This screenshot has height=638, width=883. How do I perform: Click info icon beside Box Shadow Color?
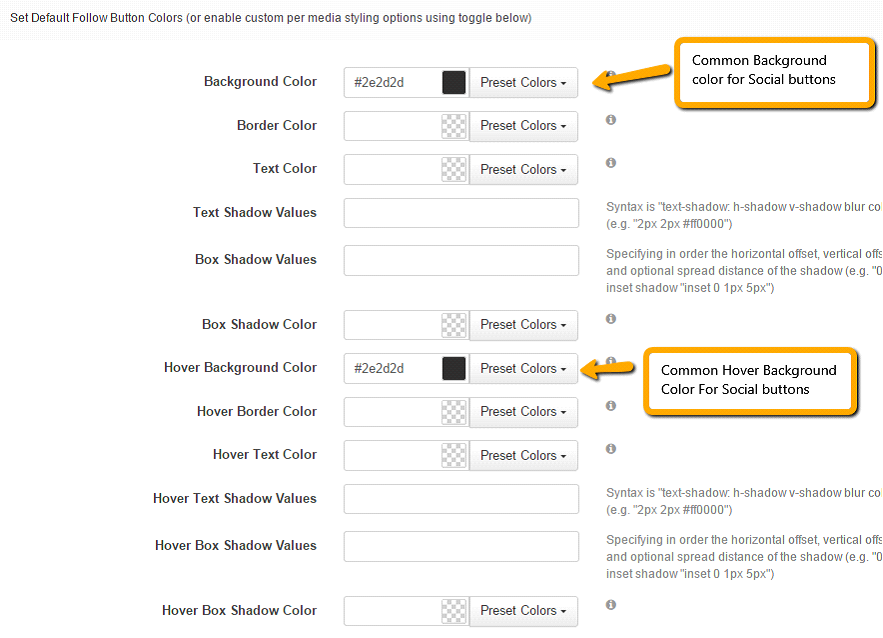tap(610, 319)
